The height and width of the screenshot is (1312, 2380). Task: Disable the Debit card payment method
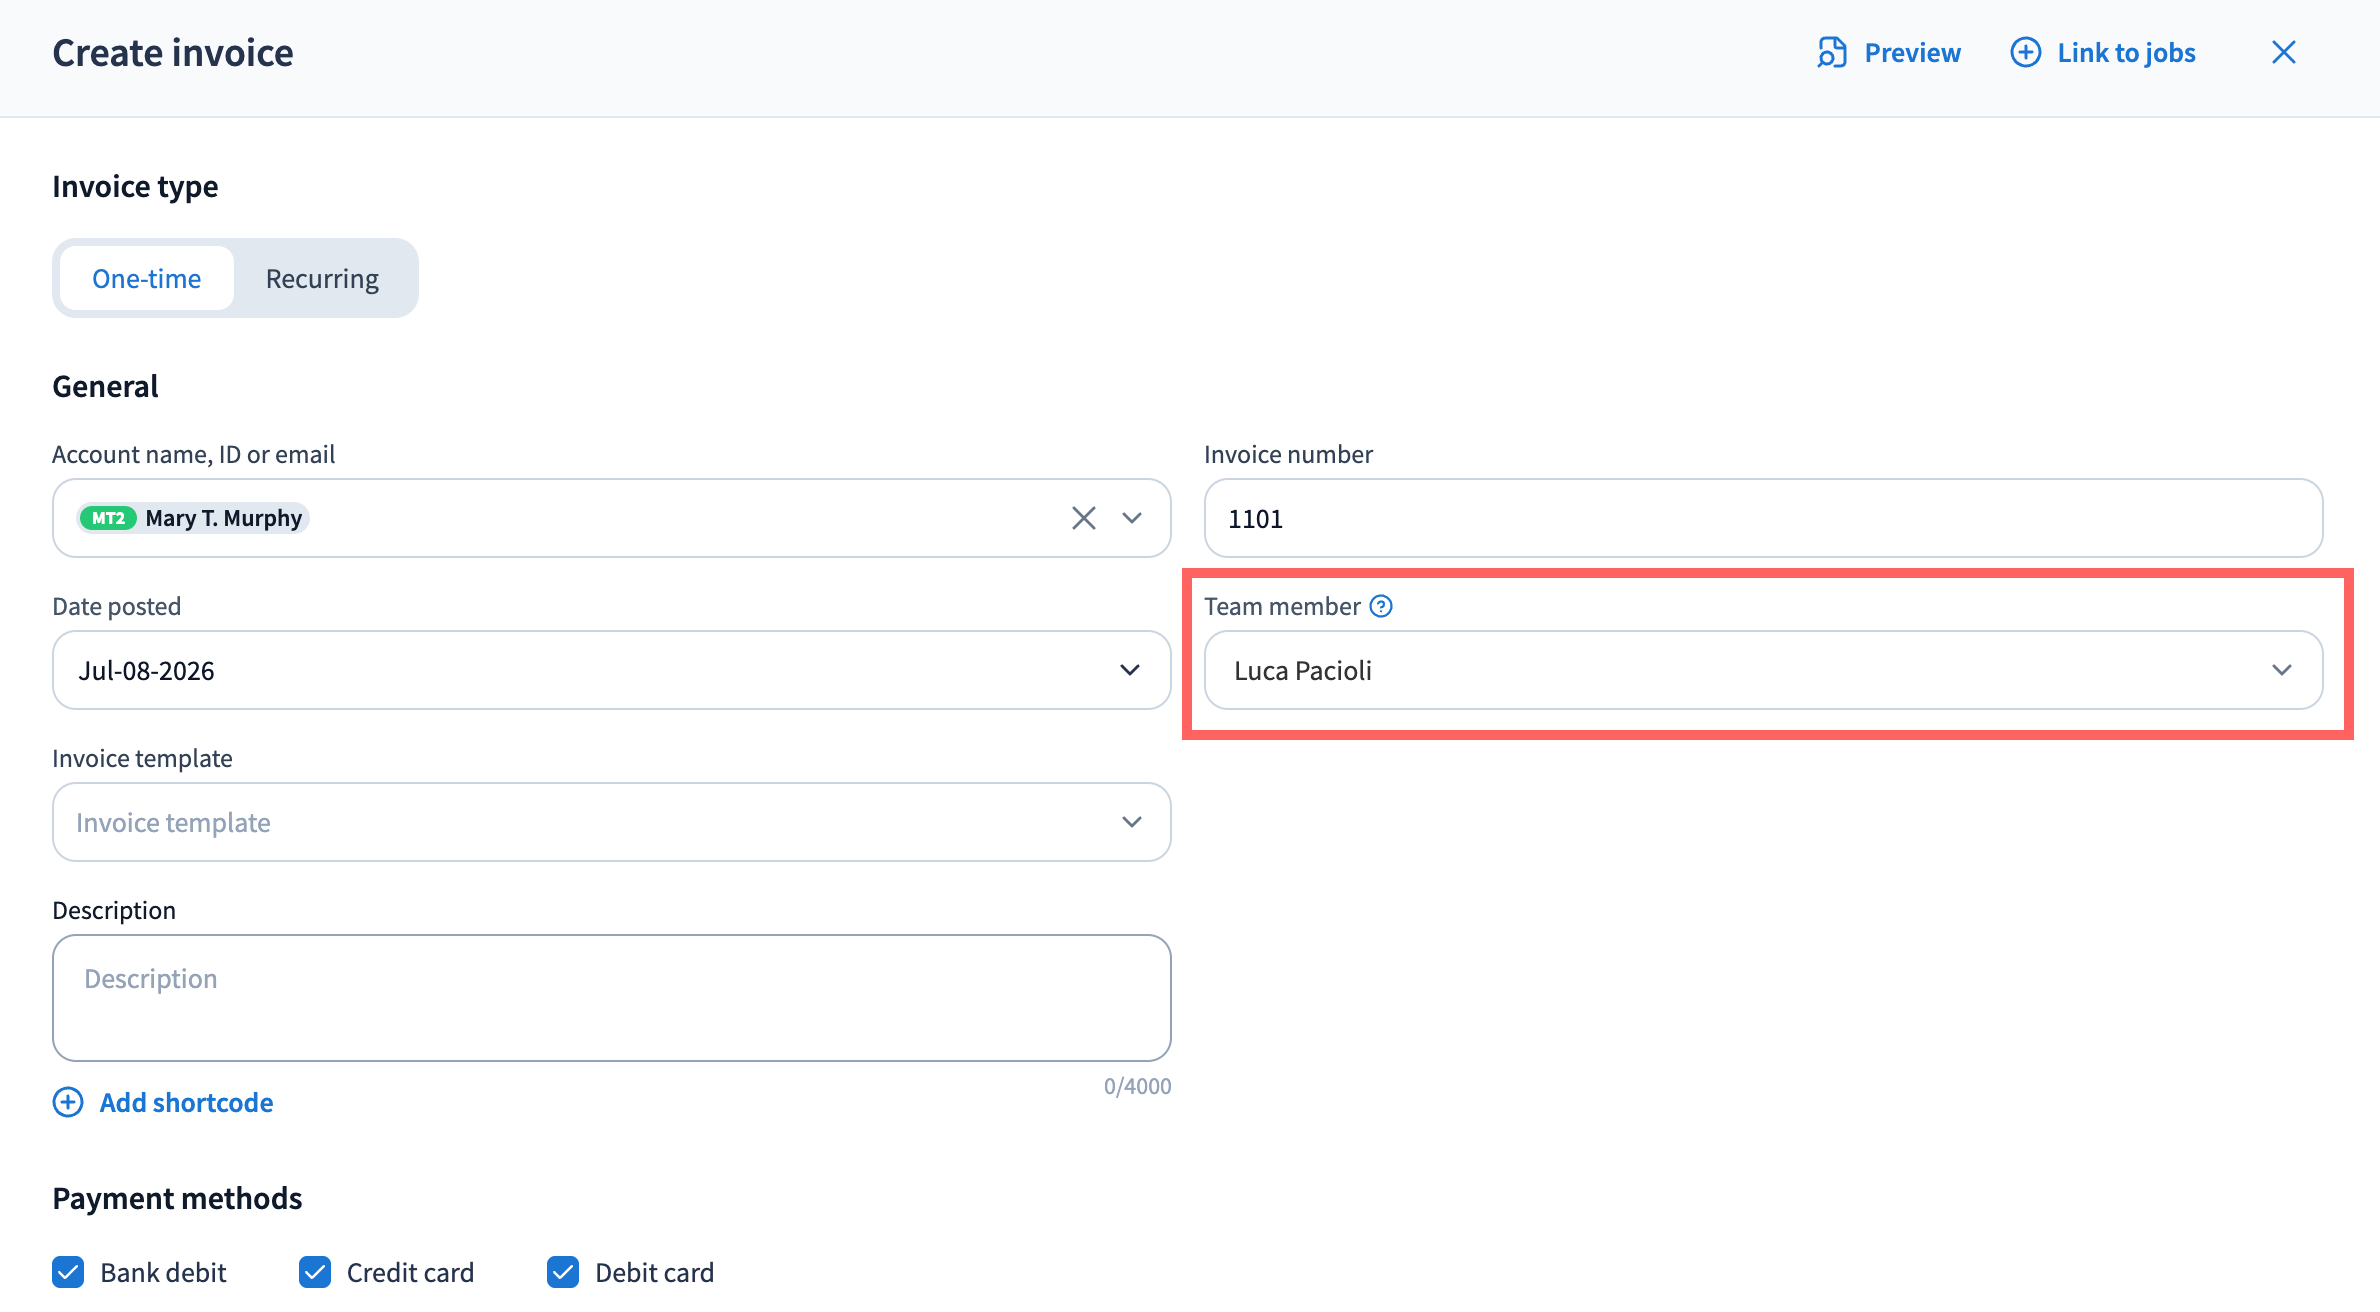(563, 1272)
